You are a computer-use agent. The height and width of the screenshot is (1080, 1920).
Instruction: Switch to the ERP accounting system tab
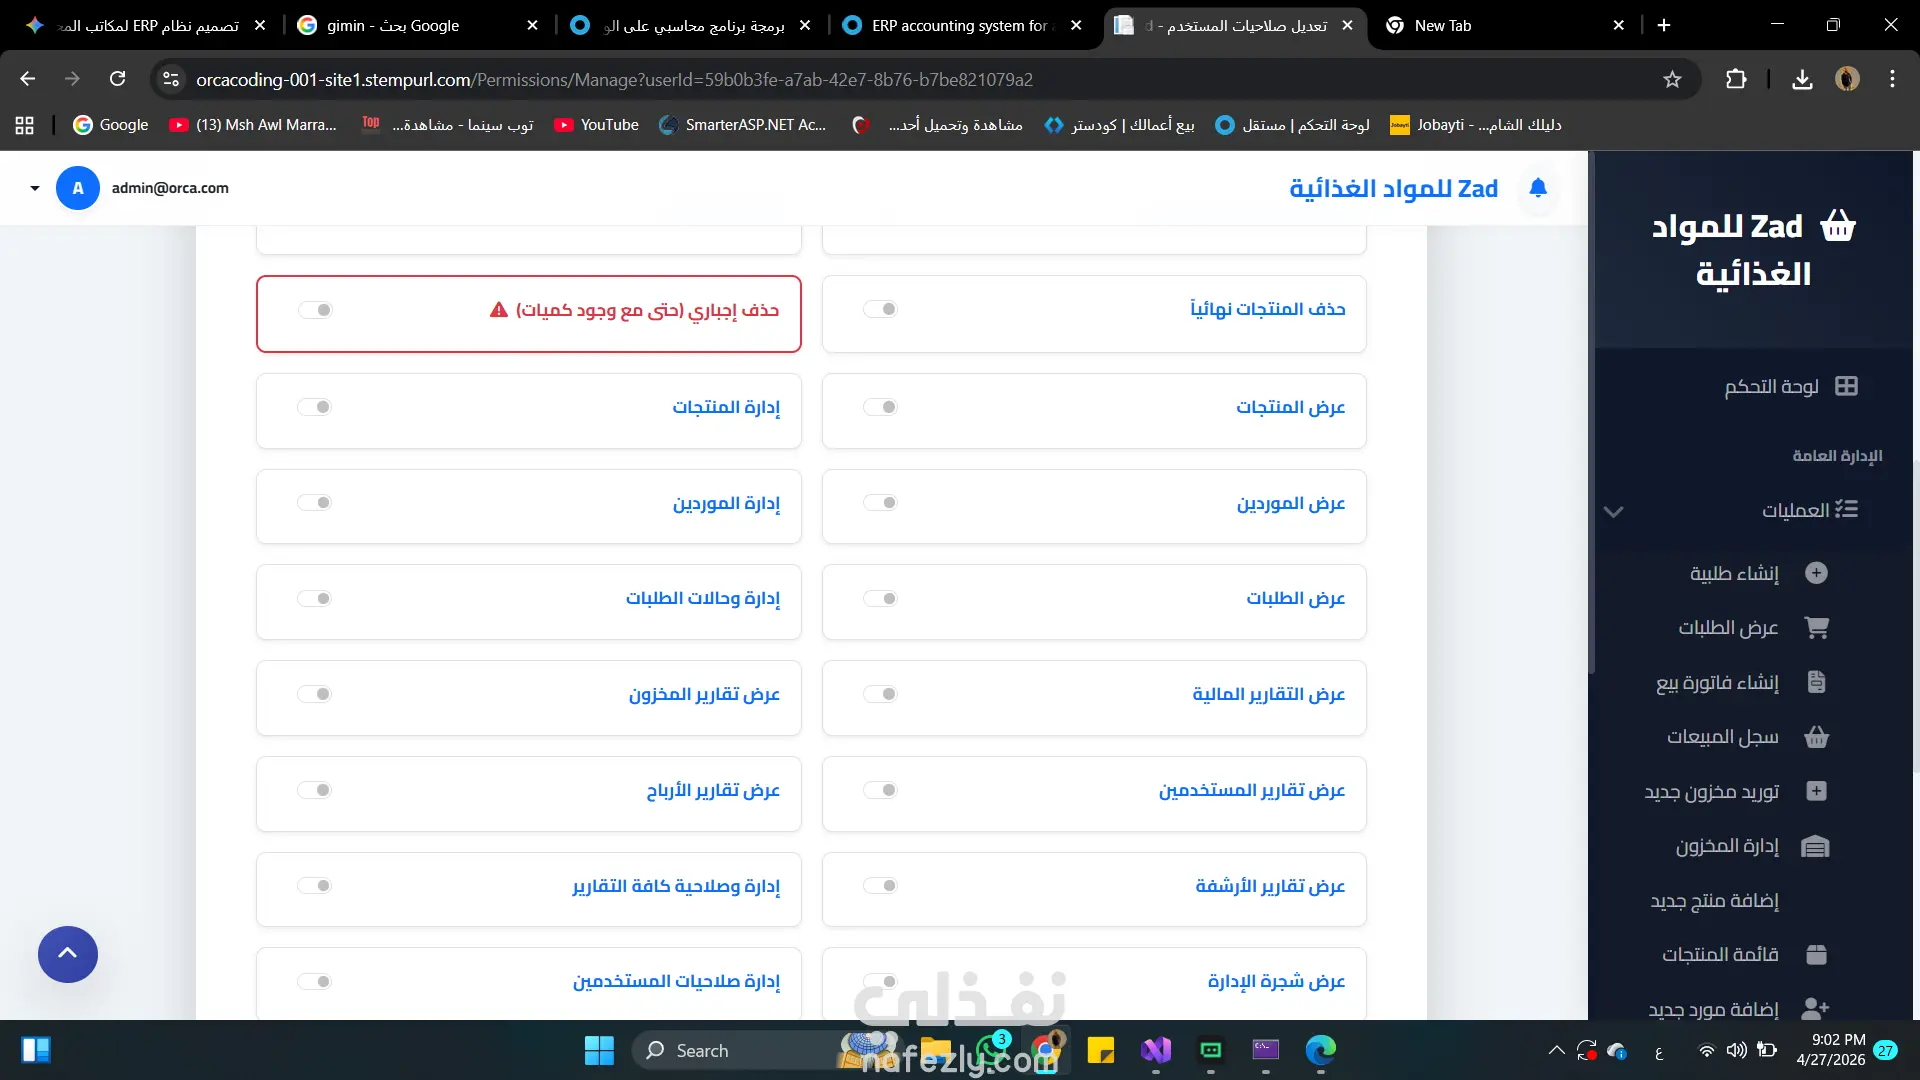(x=962, y=25)
